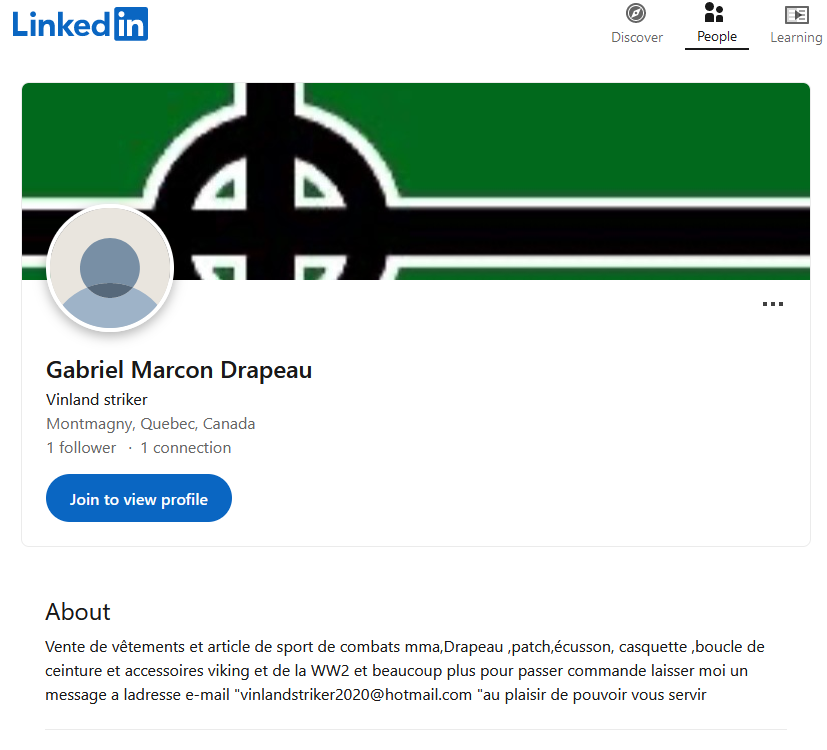Click the 1 connection count

186,448
